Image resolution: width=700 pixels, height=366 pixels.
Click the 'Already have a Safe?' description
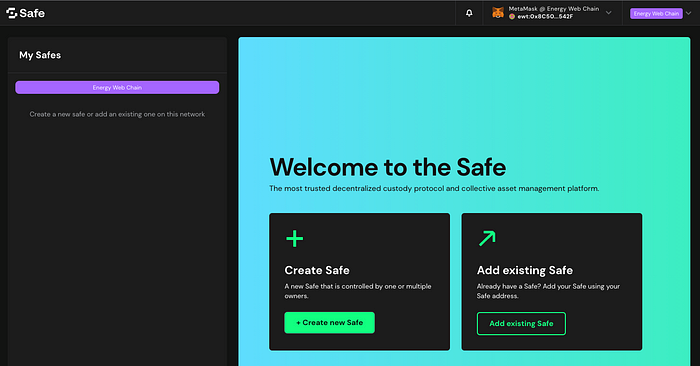[548, 291]
